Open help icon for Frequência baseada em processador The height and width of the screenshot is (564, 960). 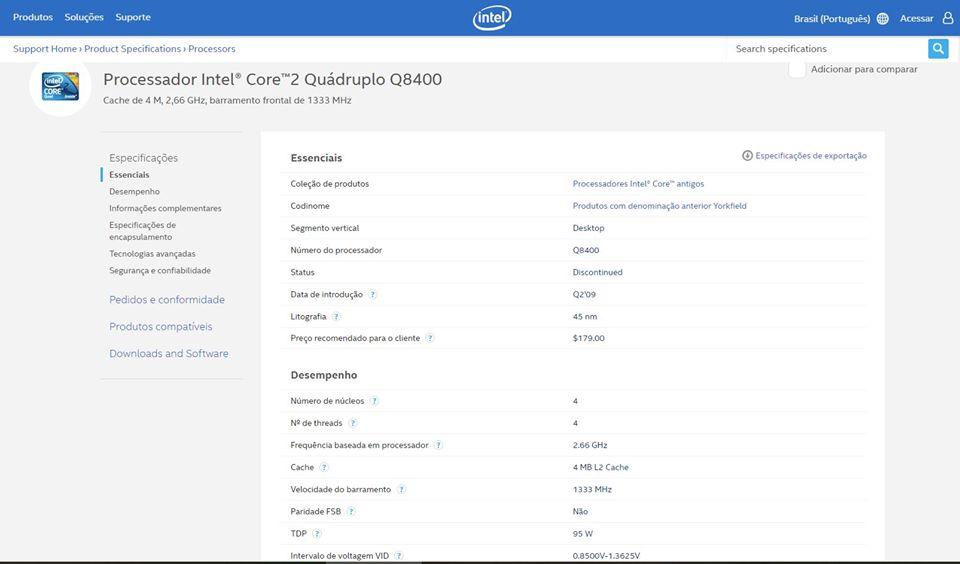point(438,445)
